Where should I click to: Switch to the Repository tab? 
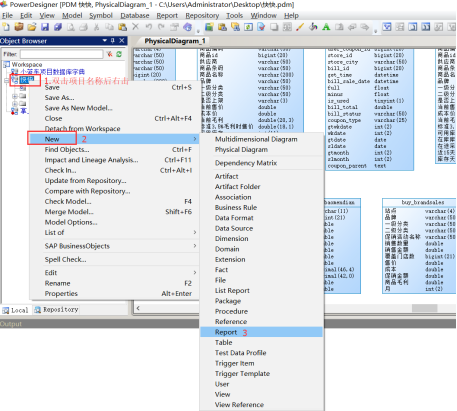[56, 310]
